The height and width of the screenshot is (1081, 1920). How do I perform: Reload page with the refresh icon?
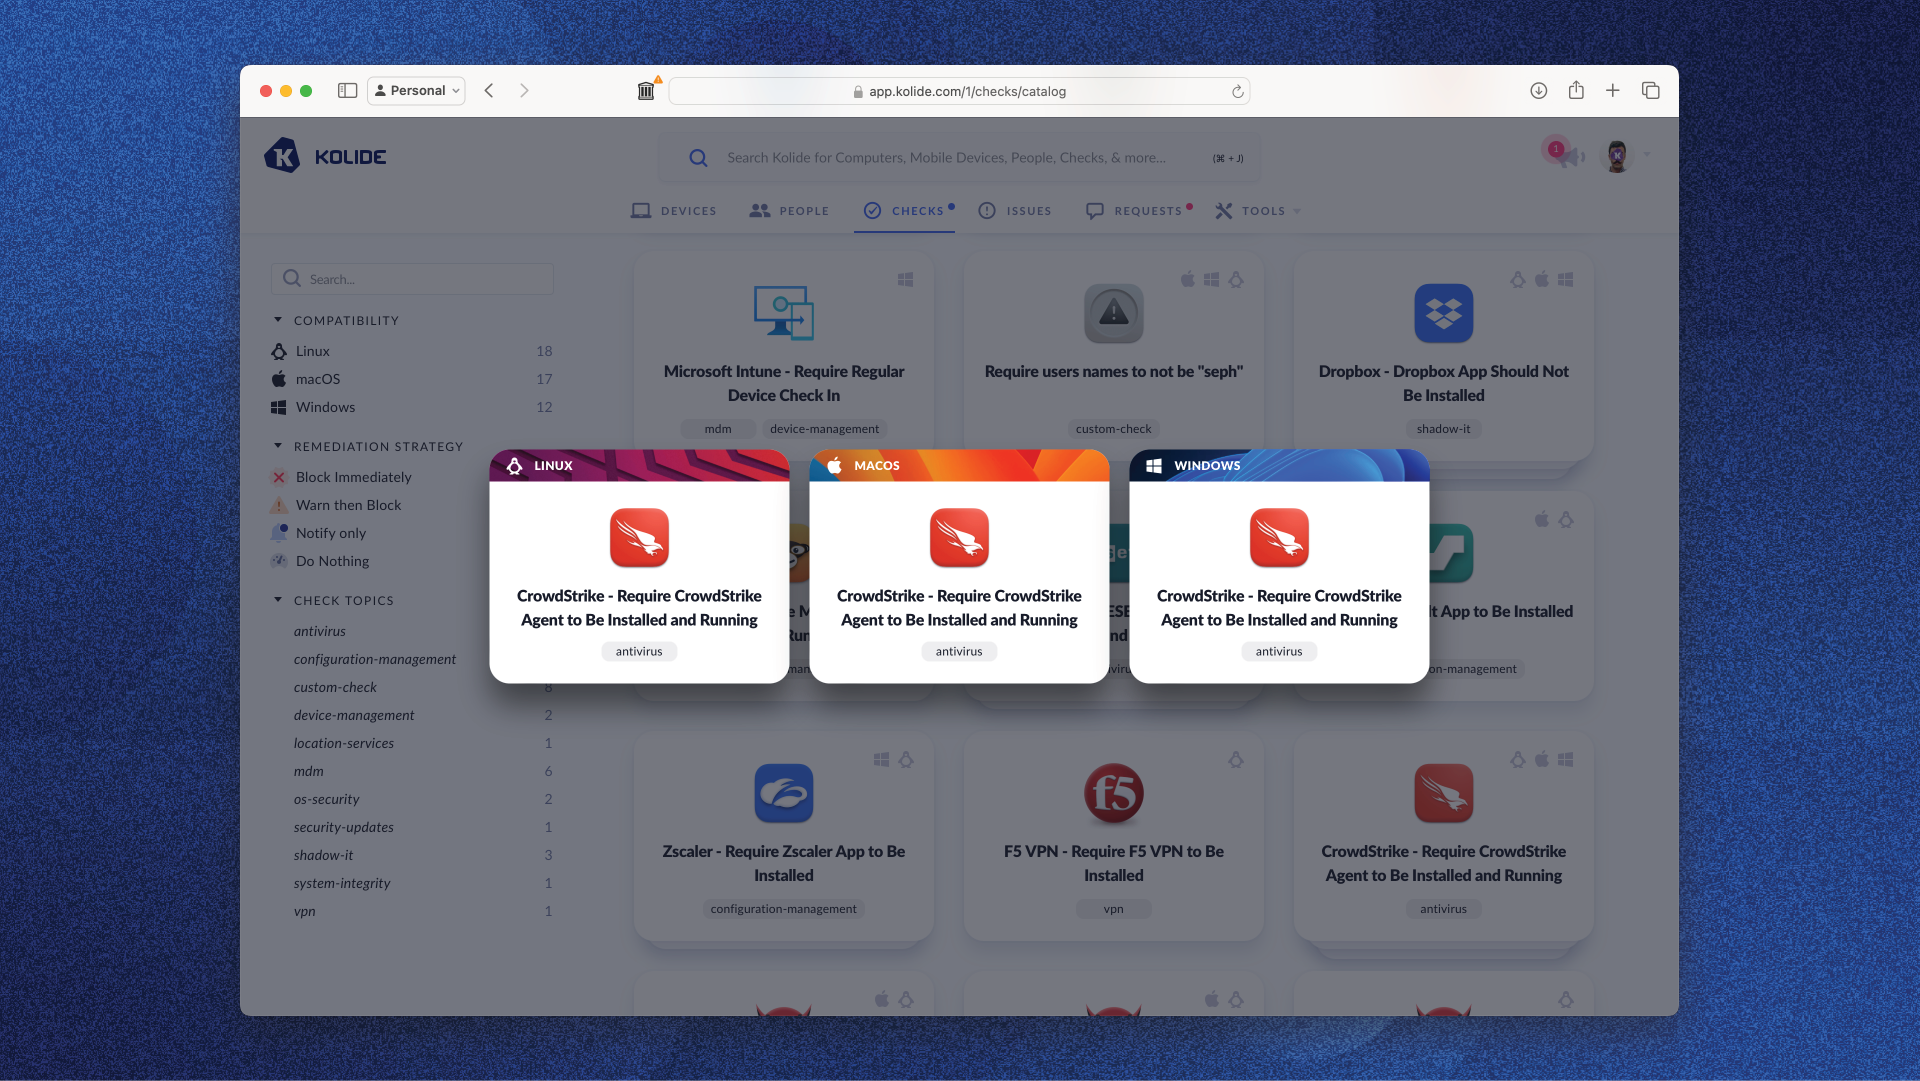pos(1237,91)
